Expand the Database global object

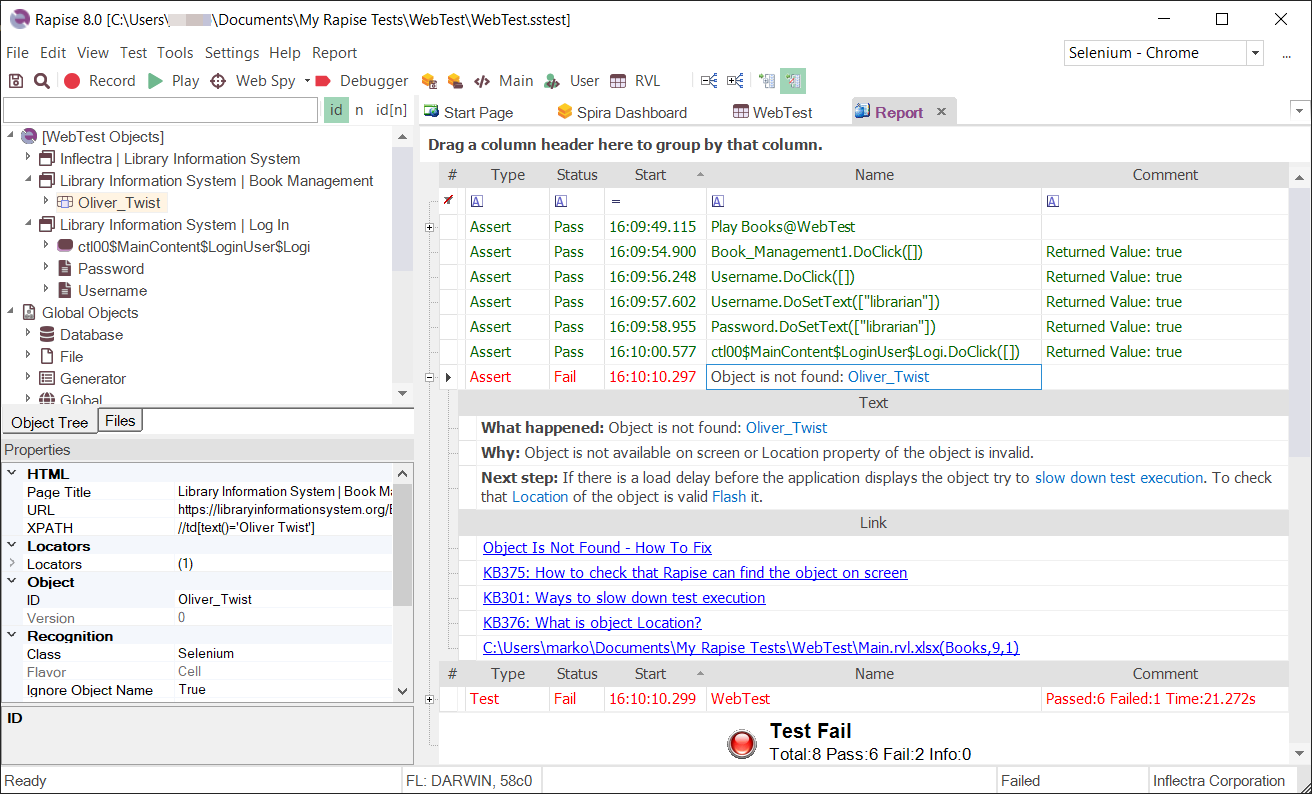[28, 334]
